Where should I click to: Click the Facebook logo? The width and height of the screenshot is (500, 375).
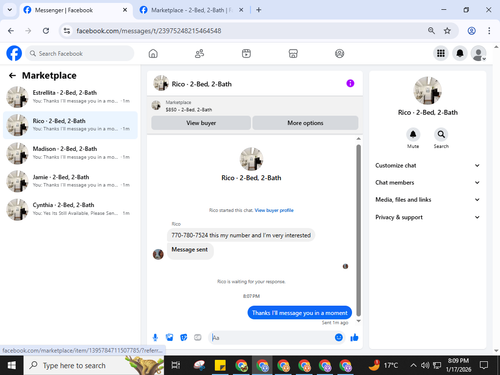14,53
